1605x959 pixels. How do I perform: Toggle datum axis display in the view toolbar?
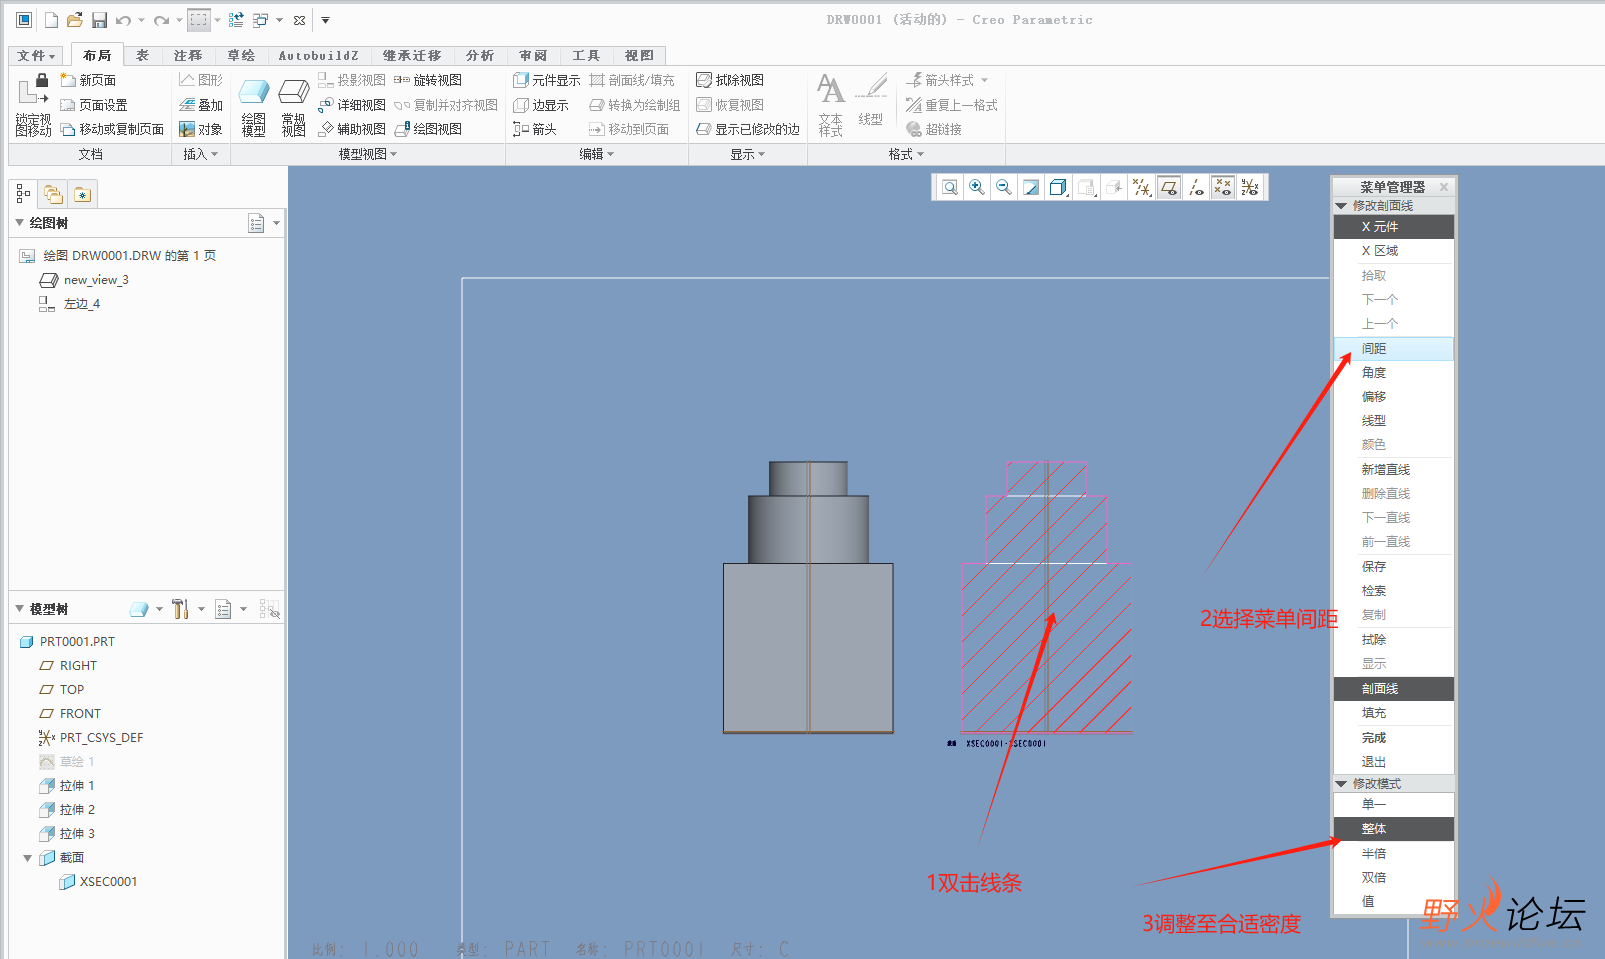(1196, 187)
